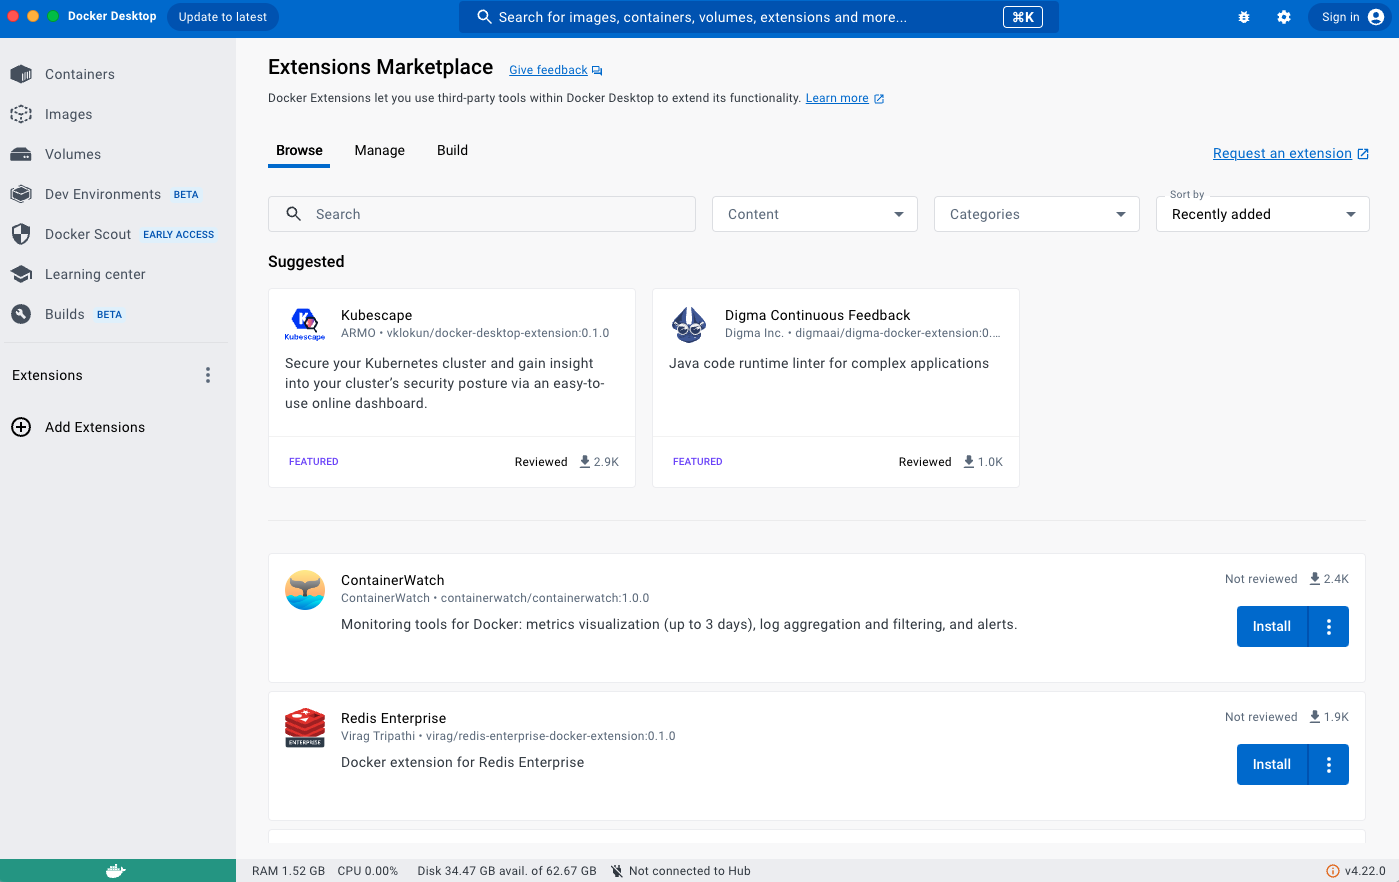Image resolution: width=1399 pixels, height=882 pixels.
Task: Click the extensions Search input field
Action: [x=482, y=214]
